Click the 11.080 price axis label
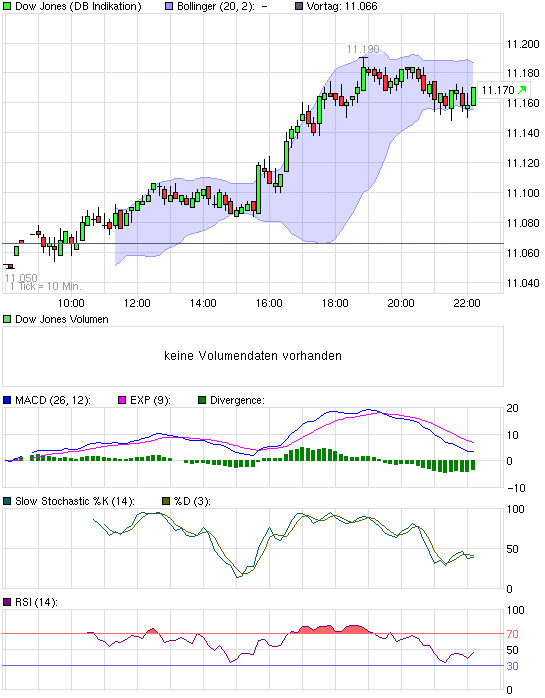Screen dimensions: 545x698 [x=523, y=223]
